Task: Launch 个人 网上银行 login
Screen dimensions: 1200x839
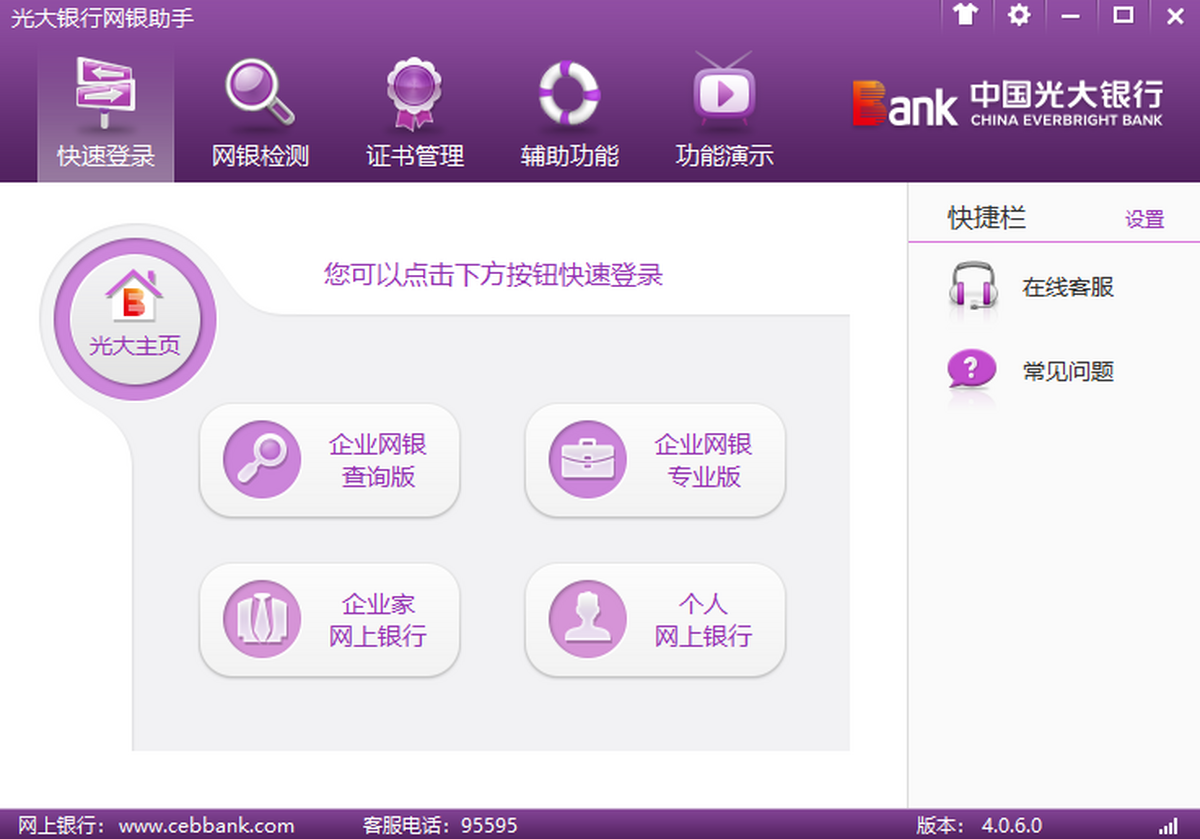Action: pos(655,620)
